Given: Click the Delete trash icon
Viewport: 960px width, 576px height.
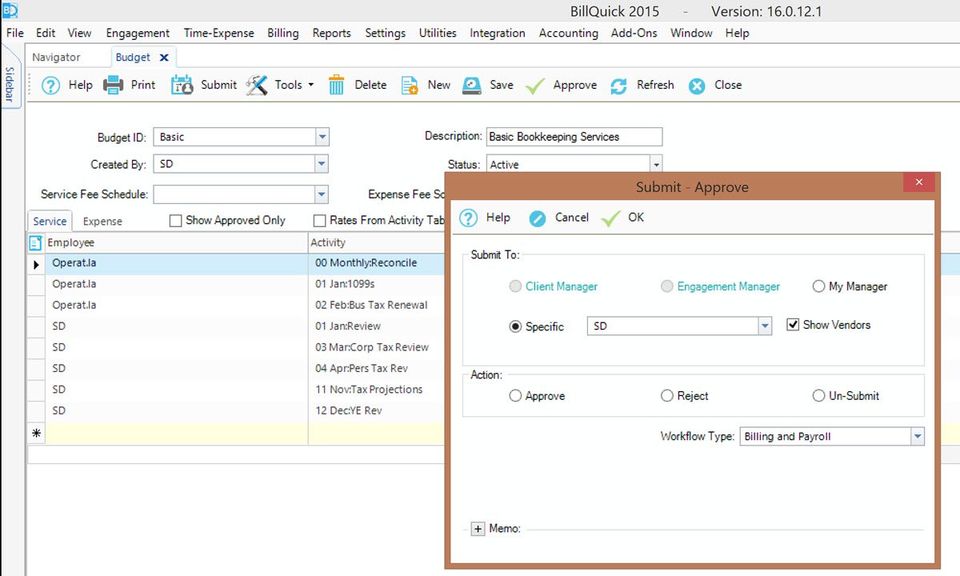Looking at the screenshot, I should (336, 85).
